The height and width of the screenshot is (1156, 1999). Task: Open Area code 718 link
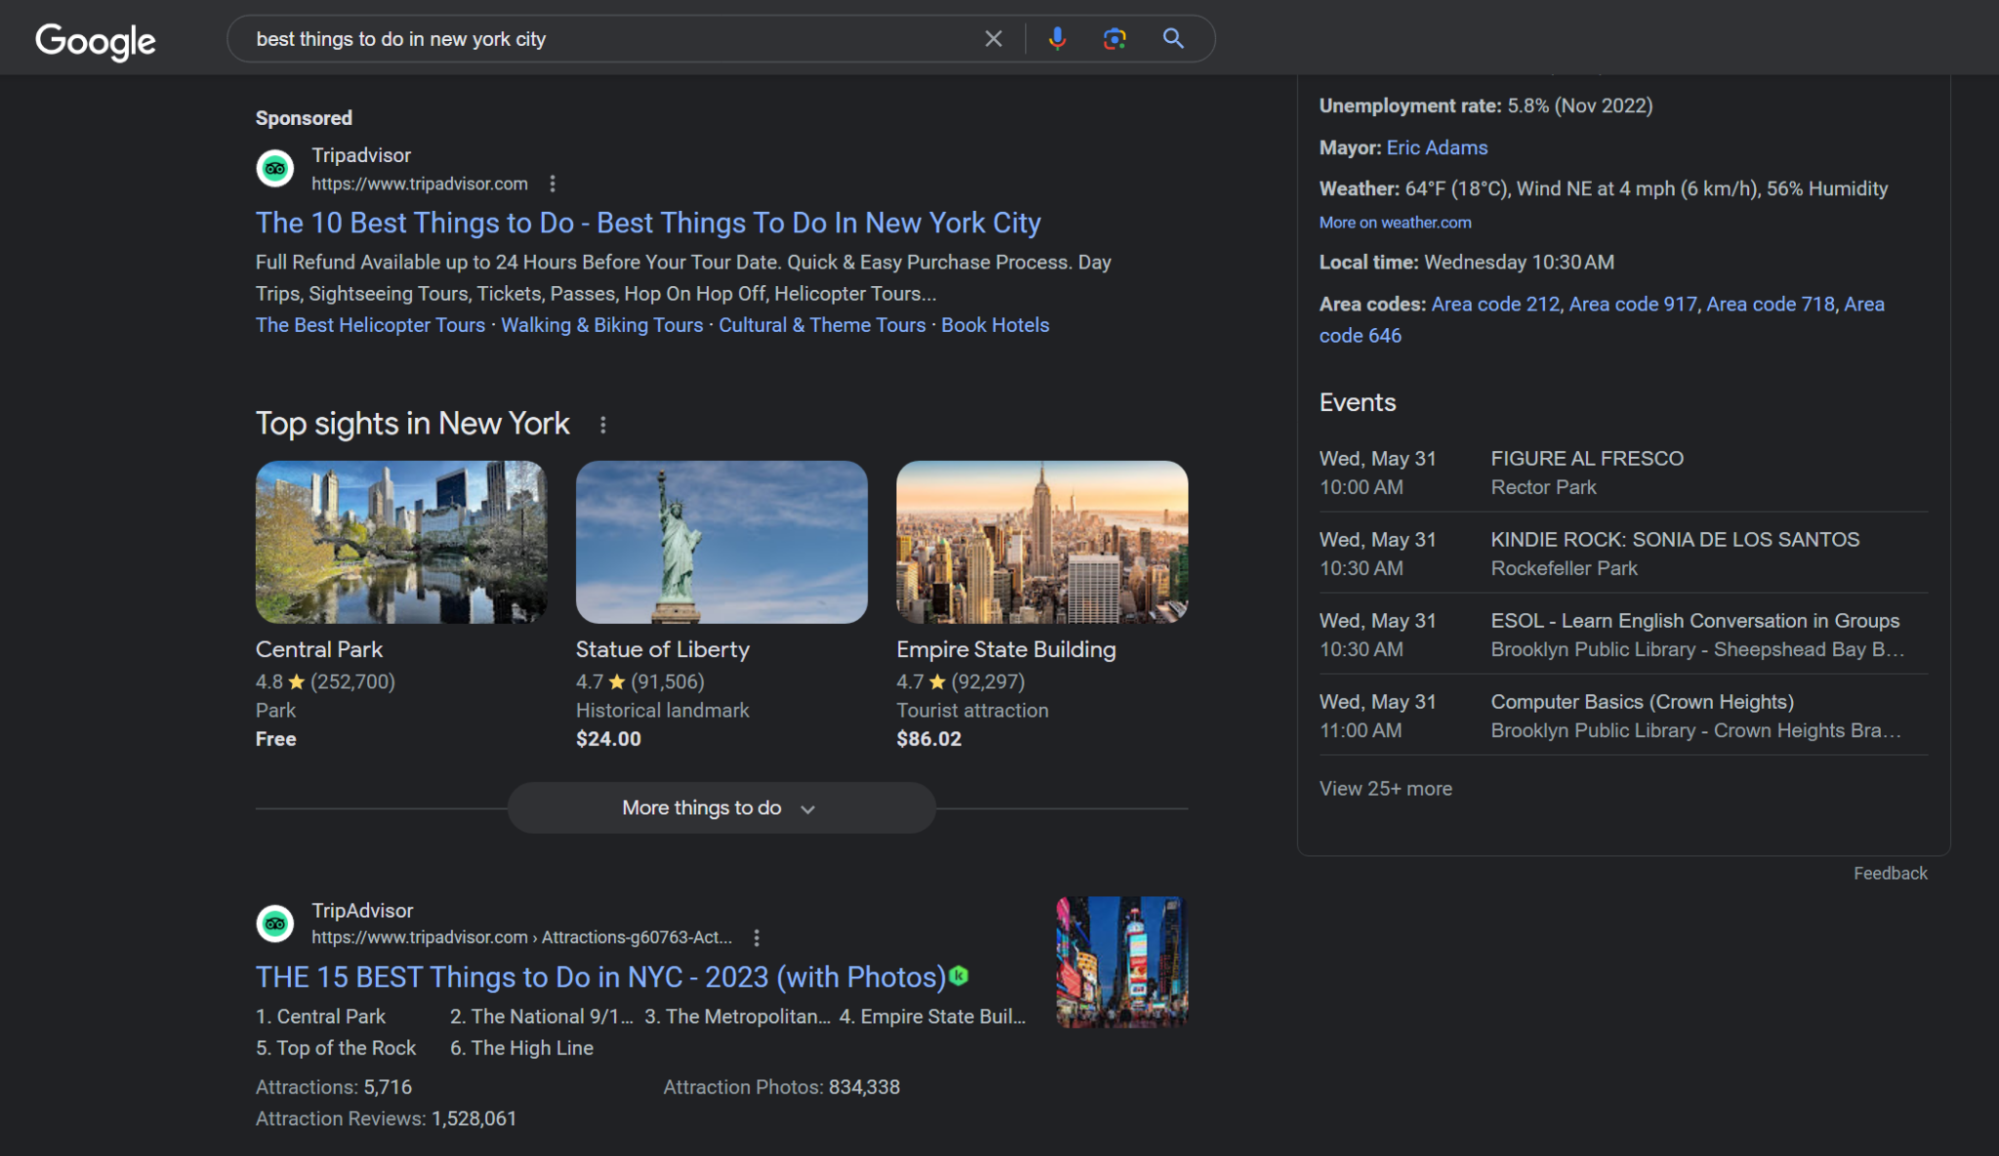point(1770,304)
